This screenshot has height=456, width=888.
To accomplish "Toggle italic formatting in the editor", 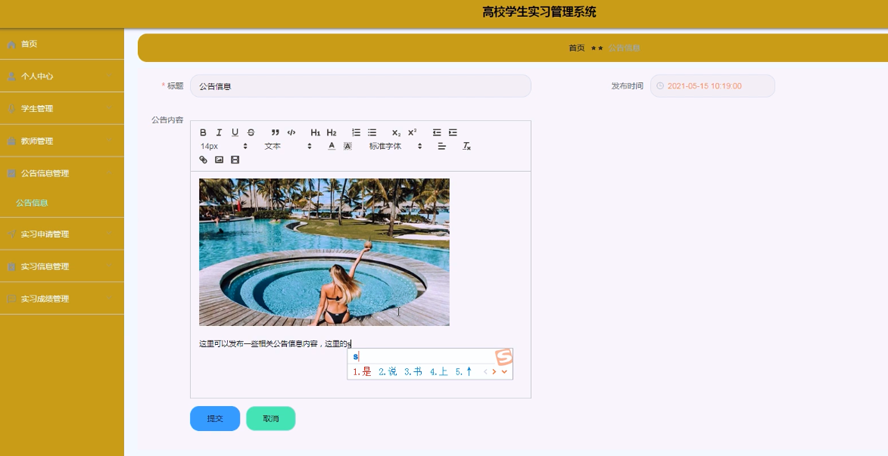I will (x=219, y=133).
